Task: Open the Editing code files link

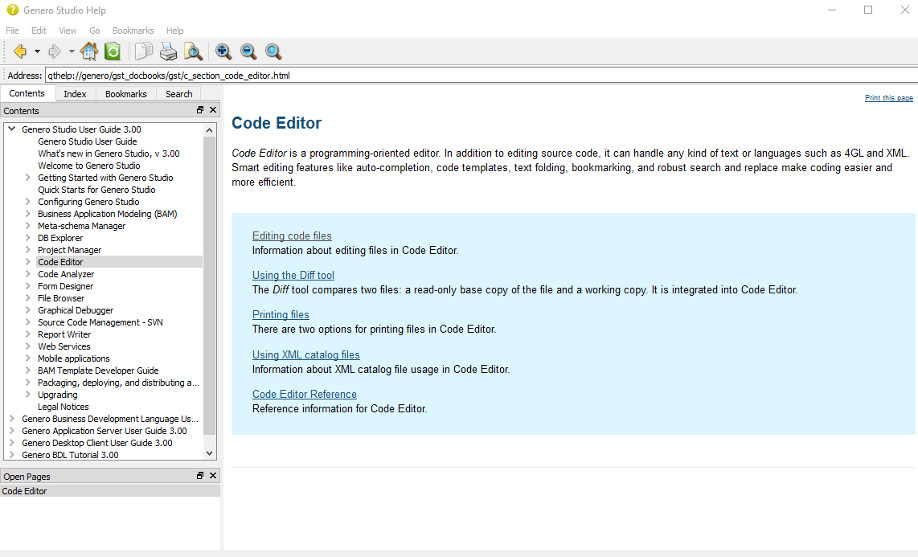Action: coord(292,235)
